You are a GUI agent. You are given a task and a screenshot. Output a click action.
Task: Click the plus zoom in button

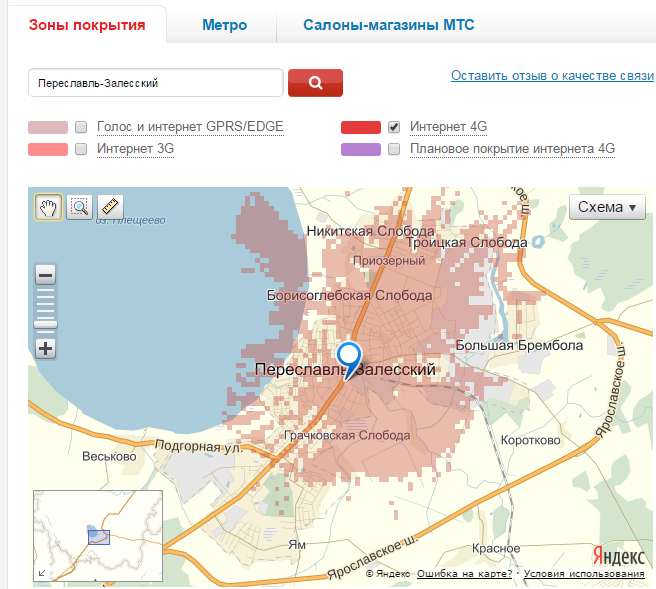(x=46, y=348)
